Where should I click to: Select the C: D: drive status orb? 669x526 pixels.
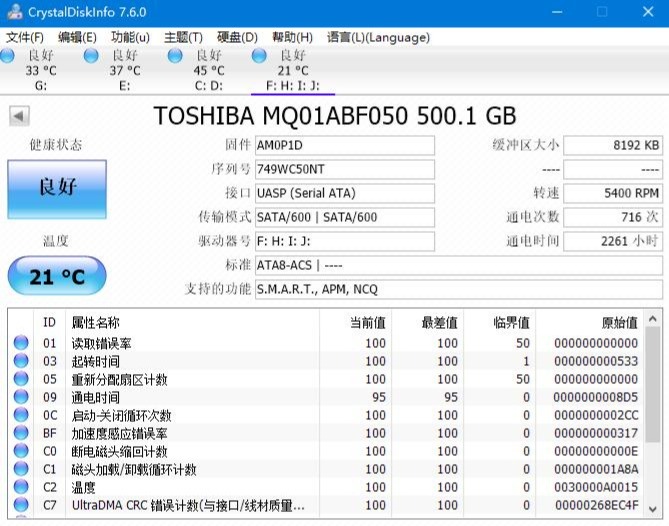176,56
